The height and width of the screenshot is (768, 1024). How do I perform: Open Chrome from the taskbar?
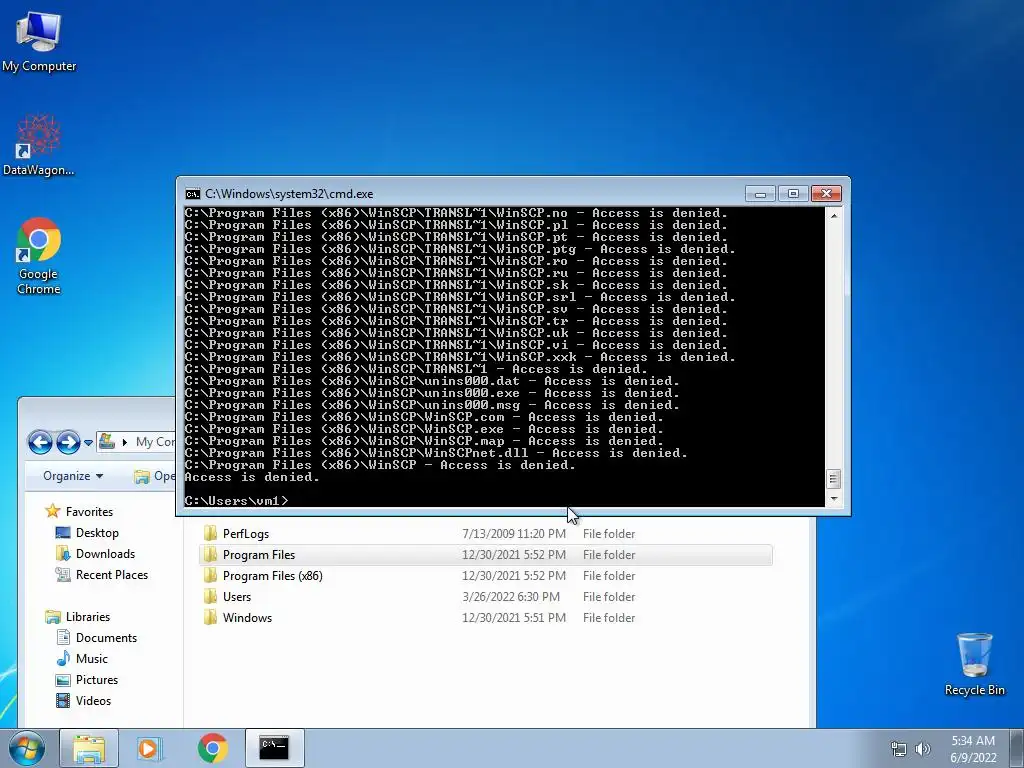click(212, 748)
